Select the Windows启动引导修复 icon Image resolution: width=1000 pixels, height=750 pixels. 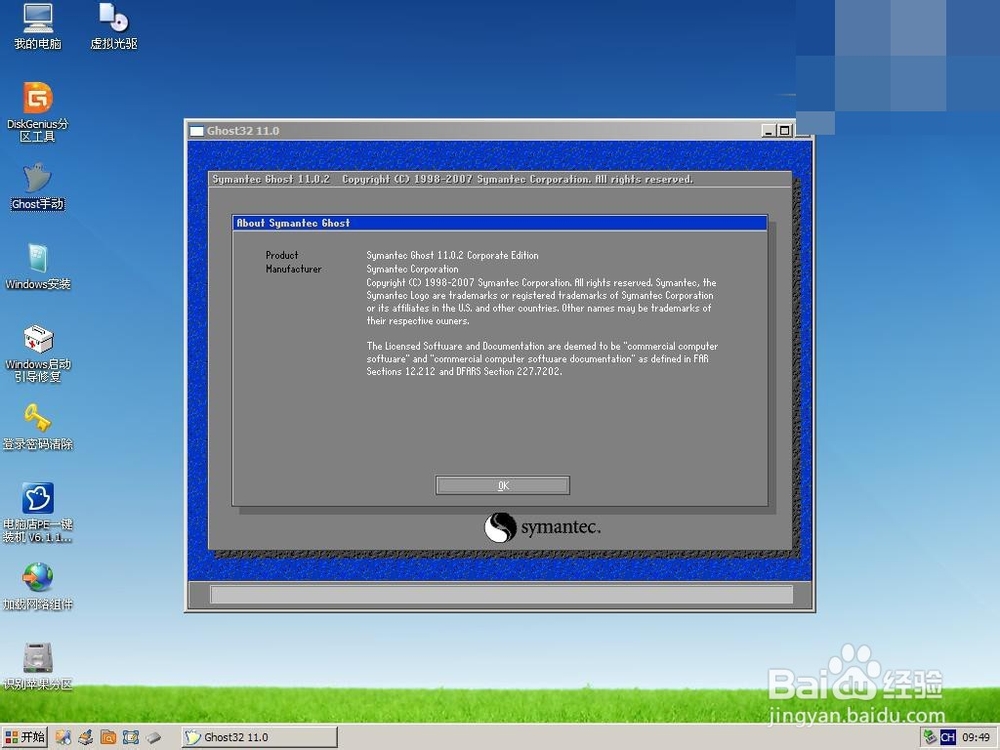(x=38, y=353)
